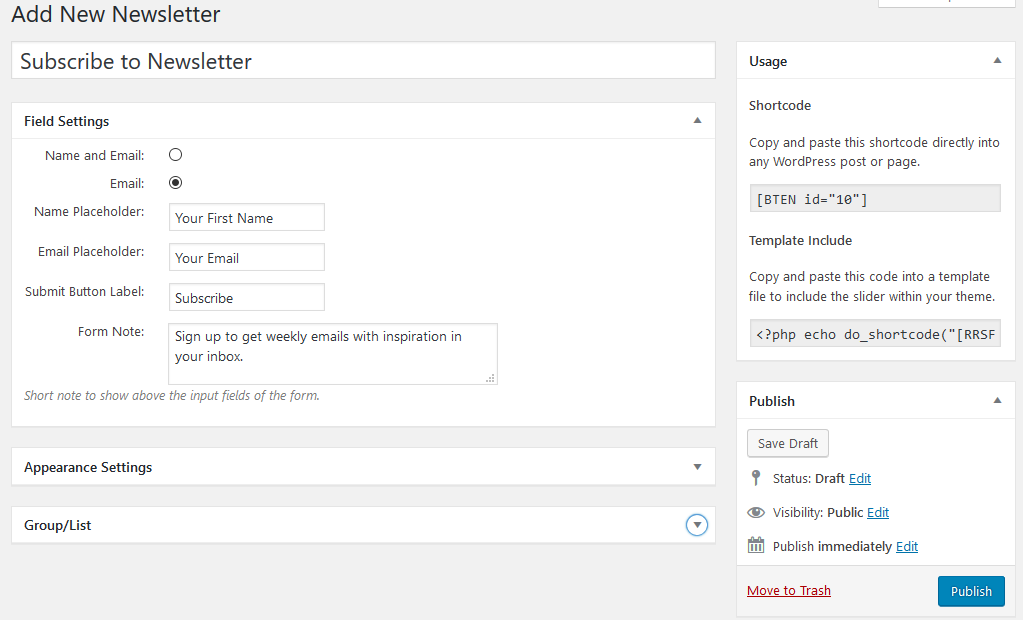This screenshot has width=1023, height=620.
Task: Select the PHP template include code field
Action: 875,333
